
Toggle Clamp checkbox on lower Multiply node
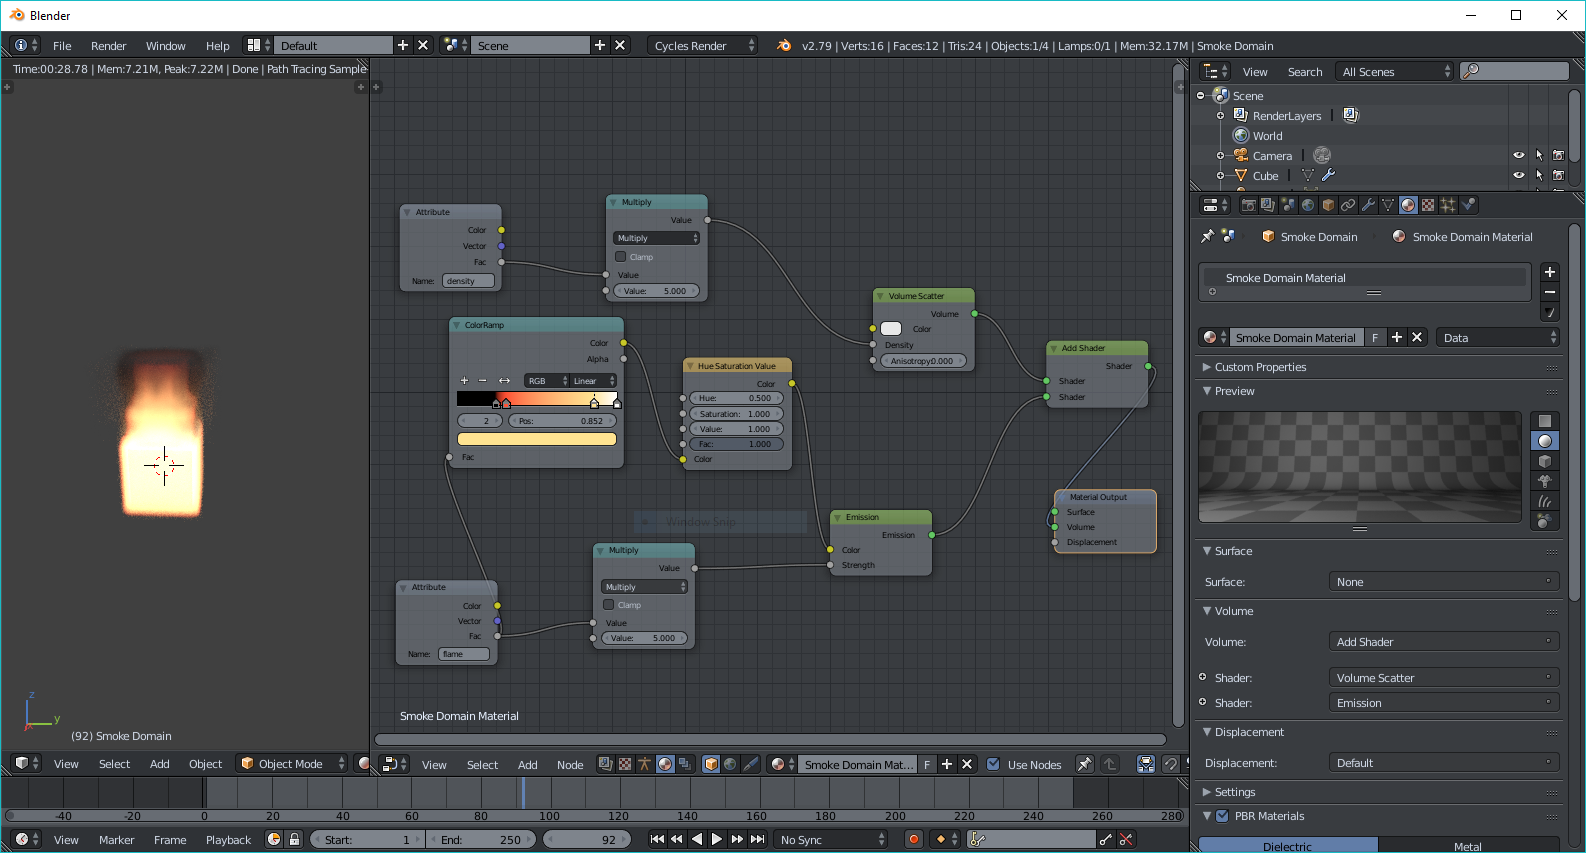point(608,605)
